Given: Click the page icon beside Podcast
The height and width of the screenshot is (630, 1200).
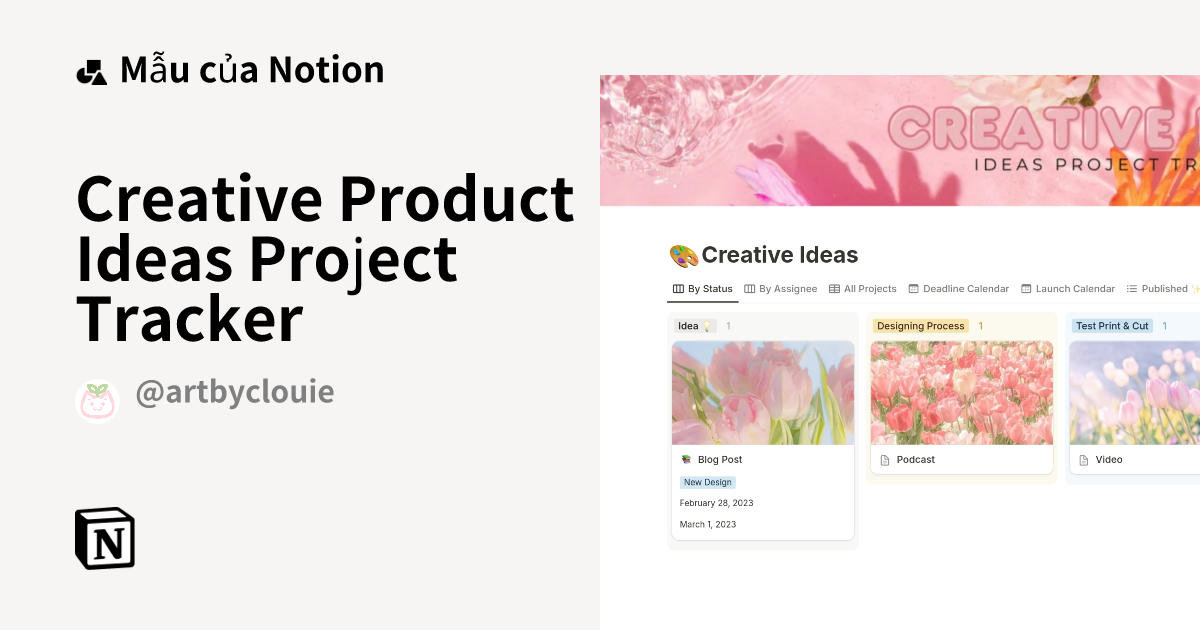Looking at the screenshot, I should click(x=885, y=459).
